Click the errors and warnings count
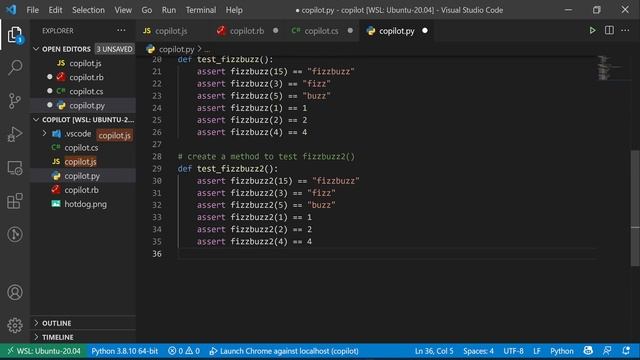 click(184, 351)
